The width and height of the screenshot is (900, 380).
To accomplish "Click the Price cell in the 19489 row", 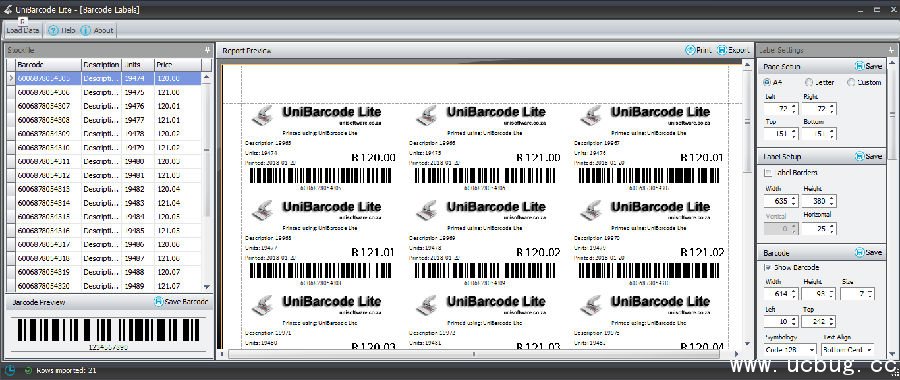I will click(178, 285).
